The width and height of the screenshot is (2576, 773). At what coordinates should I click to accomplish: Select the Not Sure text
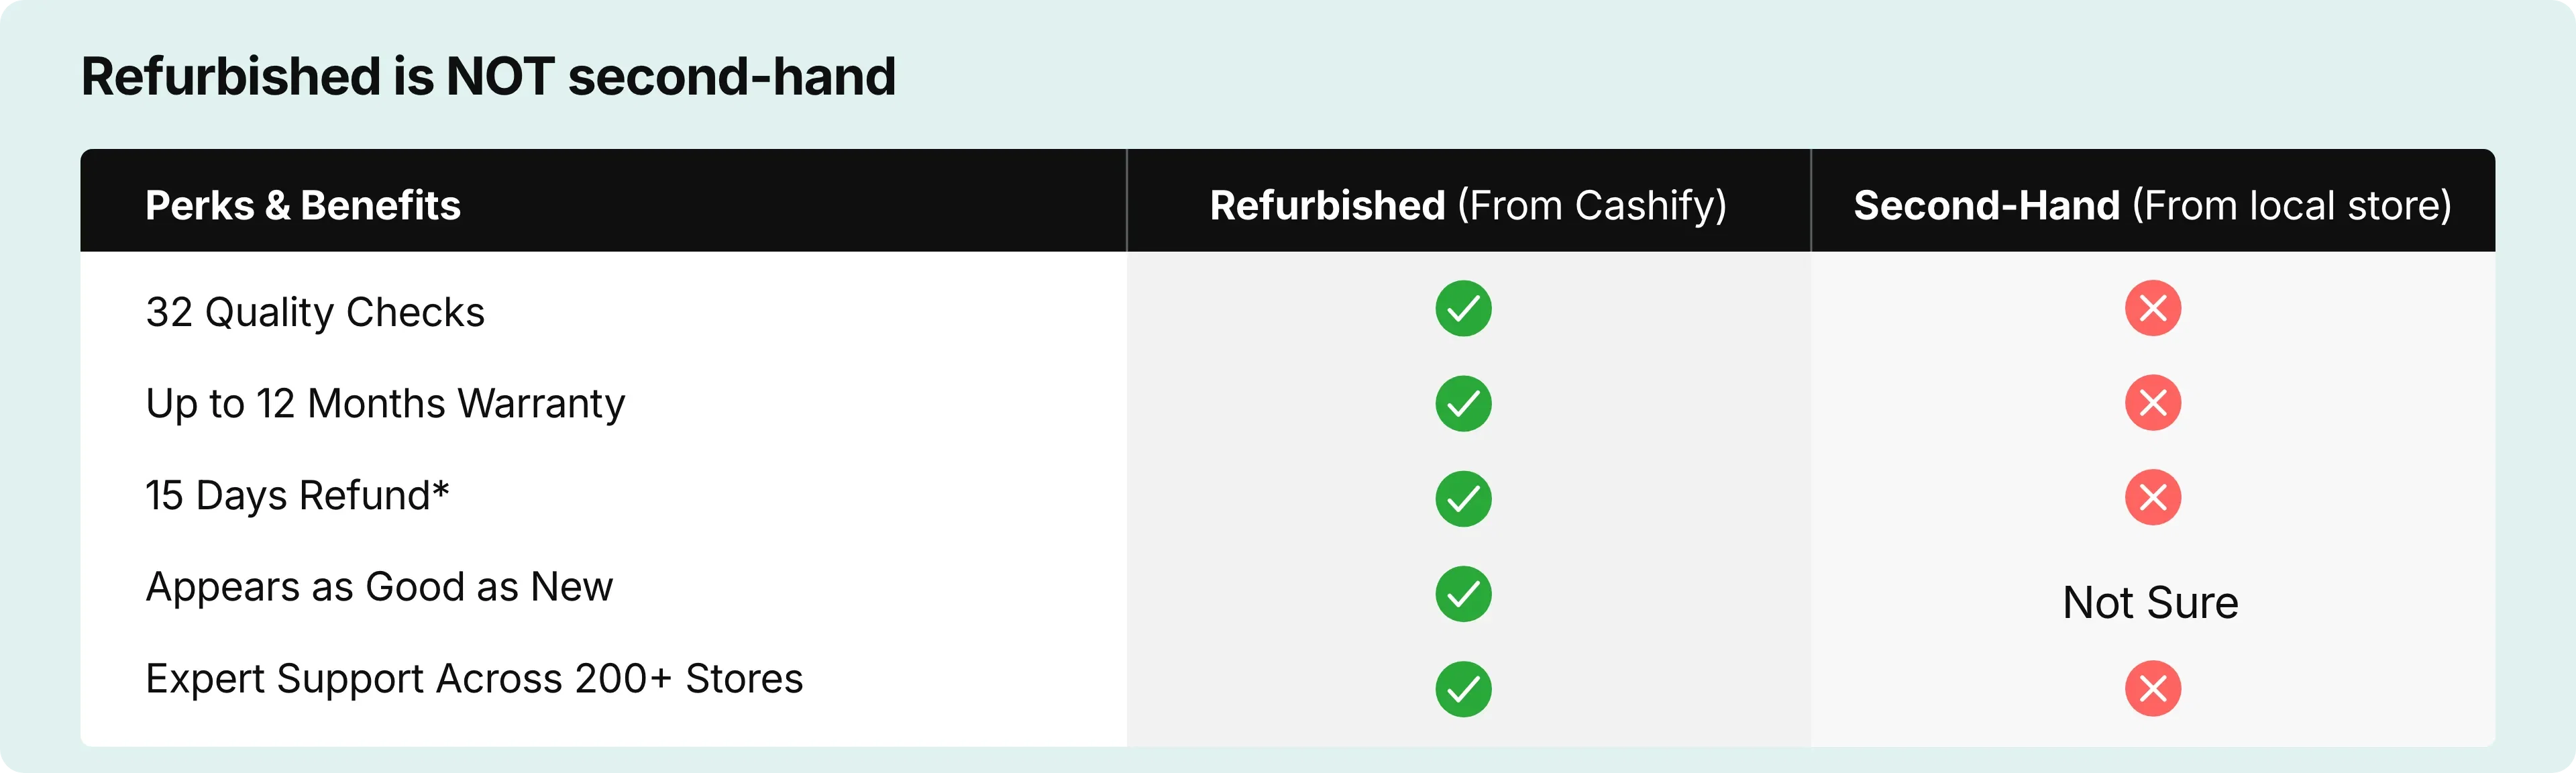pyautogui.click(x=2151, y=603)
